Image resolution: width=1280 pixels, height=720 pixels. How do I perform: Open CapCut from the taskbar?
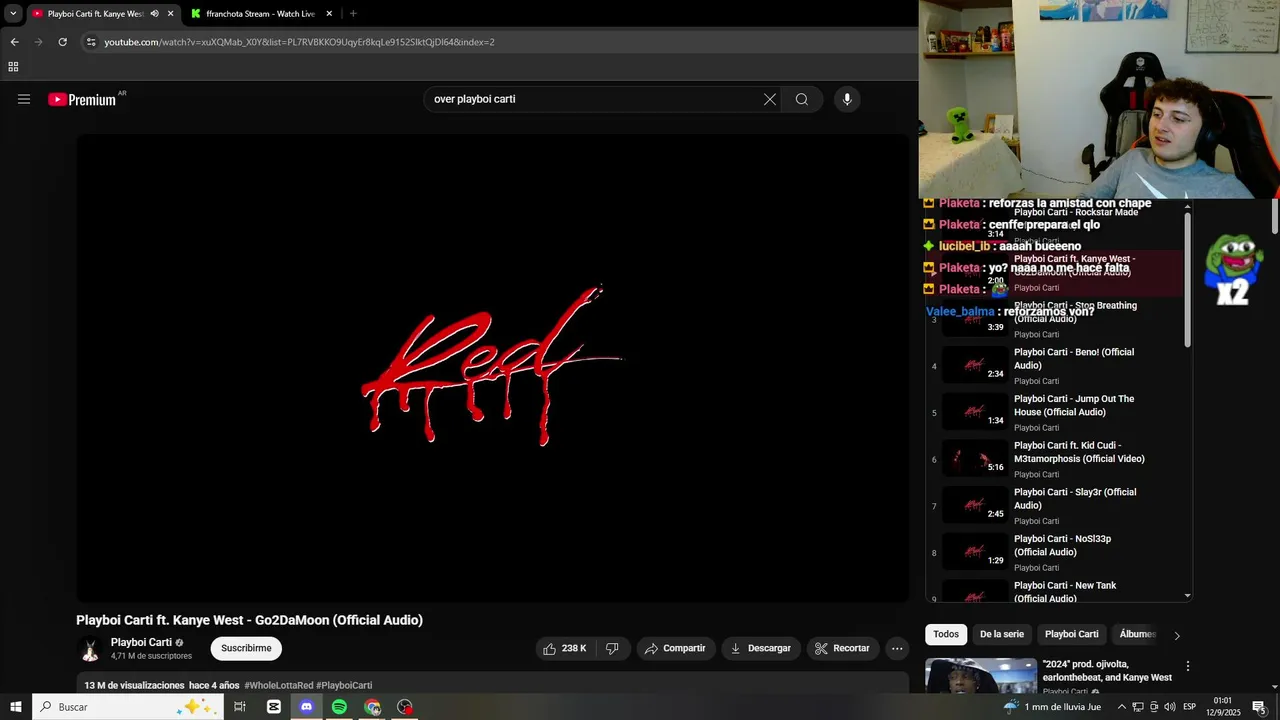pyautogui.click(x=274, y=707)
